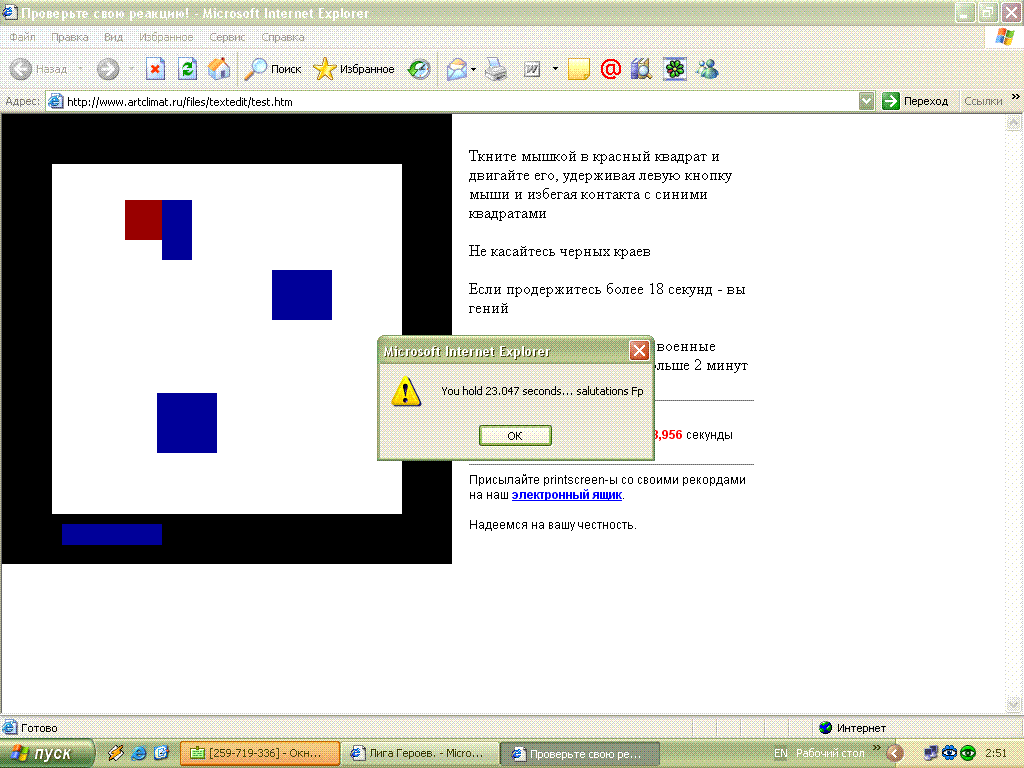Stop page loading with red X icon

tap(155, 69)
